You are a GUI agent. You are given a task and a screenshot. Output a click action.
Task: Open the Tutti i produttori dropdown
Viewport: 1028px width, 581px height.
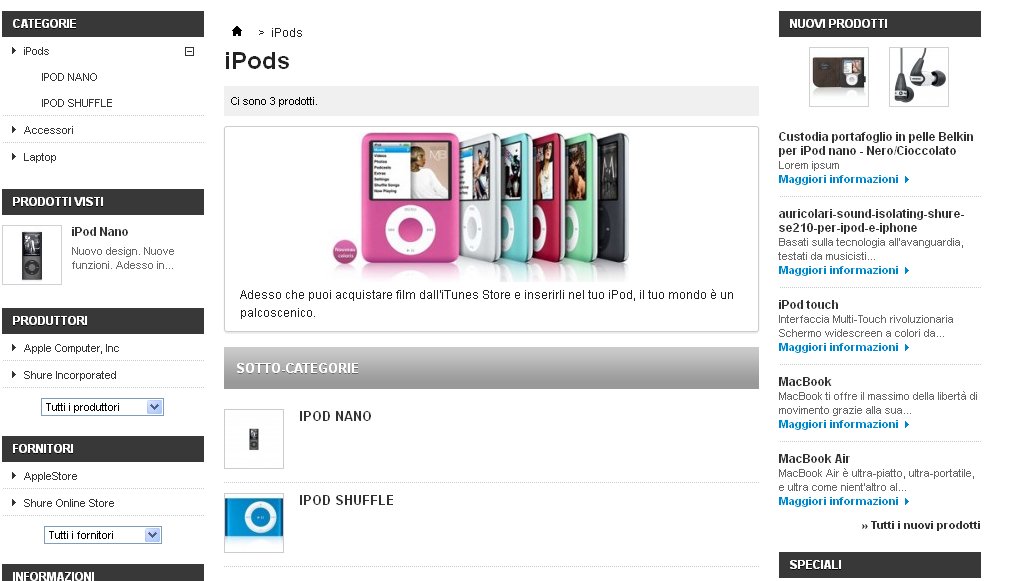pyautogui.click(x=102, y=407)
